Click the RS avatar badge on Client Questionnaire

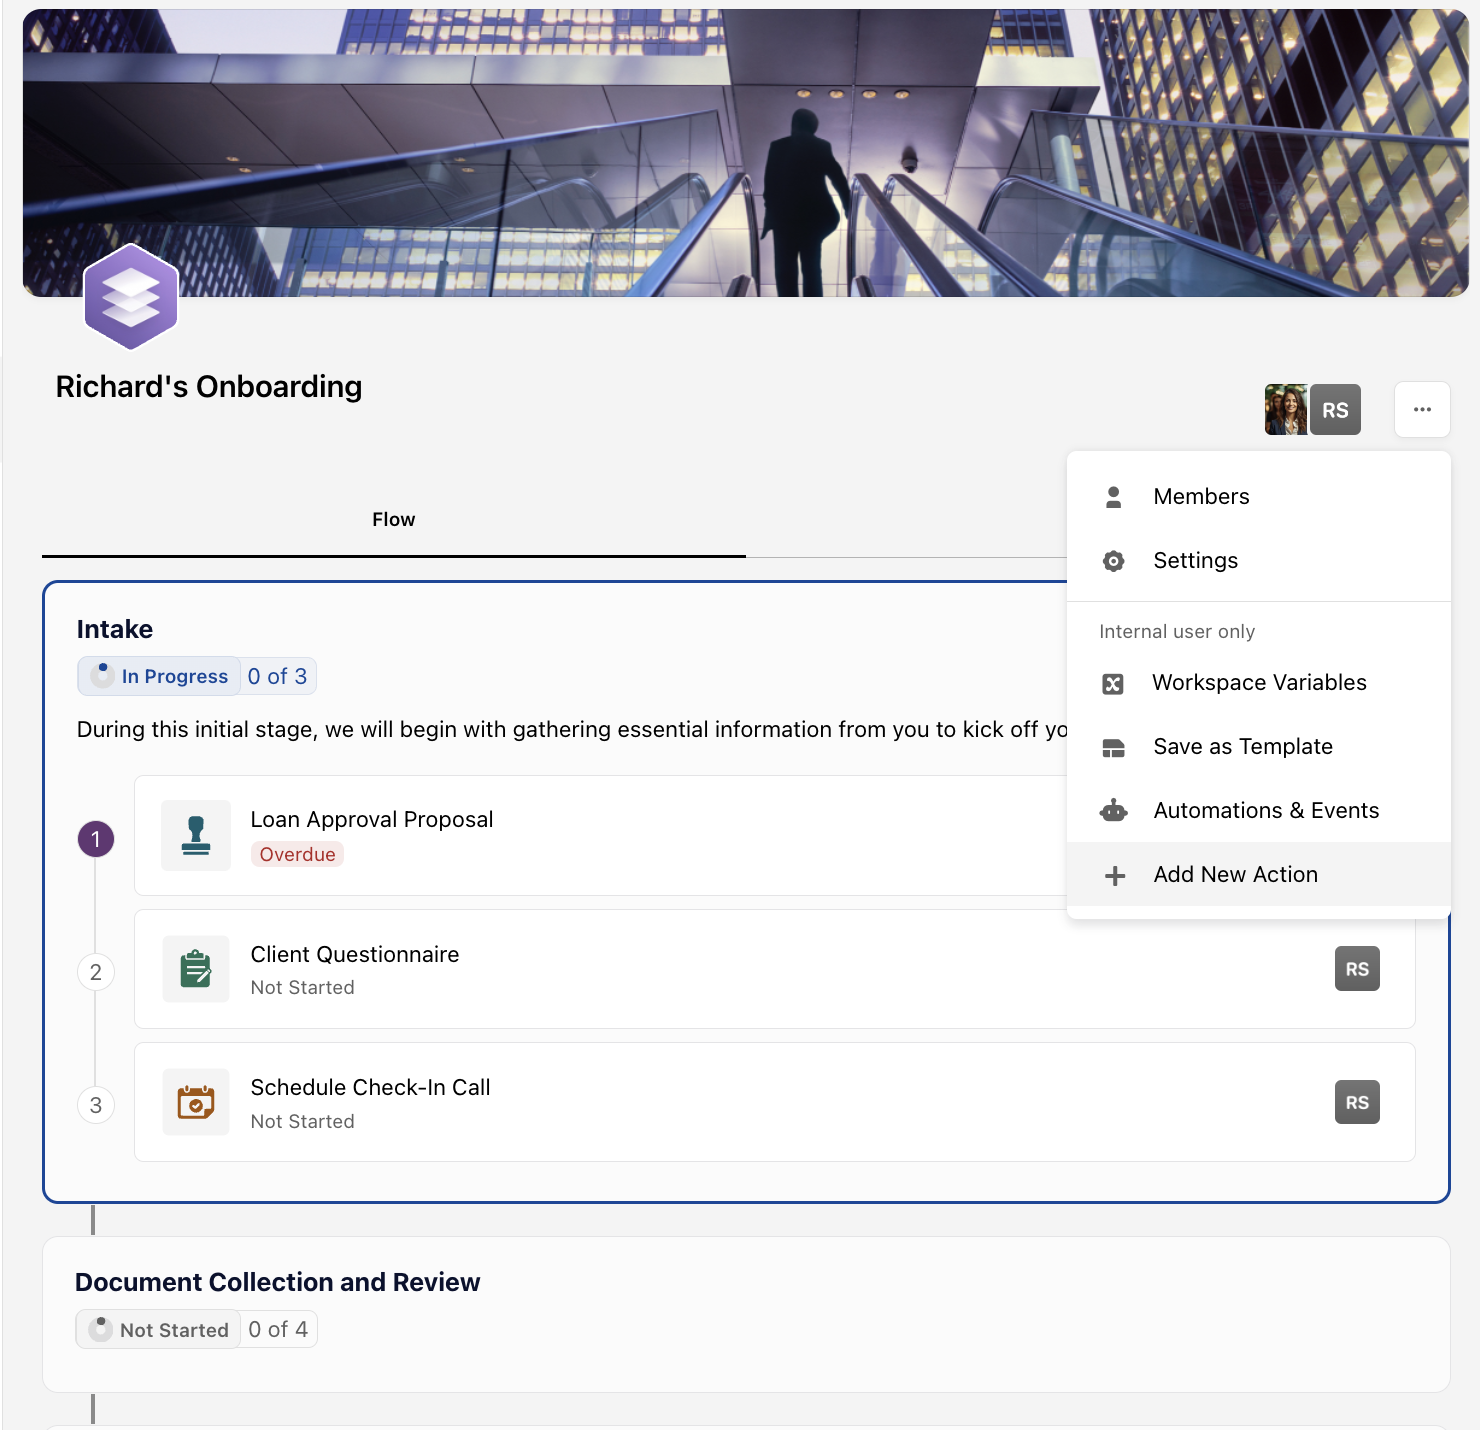click(1356, 968)
